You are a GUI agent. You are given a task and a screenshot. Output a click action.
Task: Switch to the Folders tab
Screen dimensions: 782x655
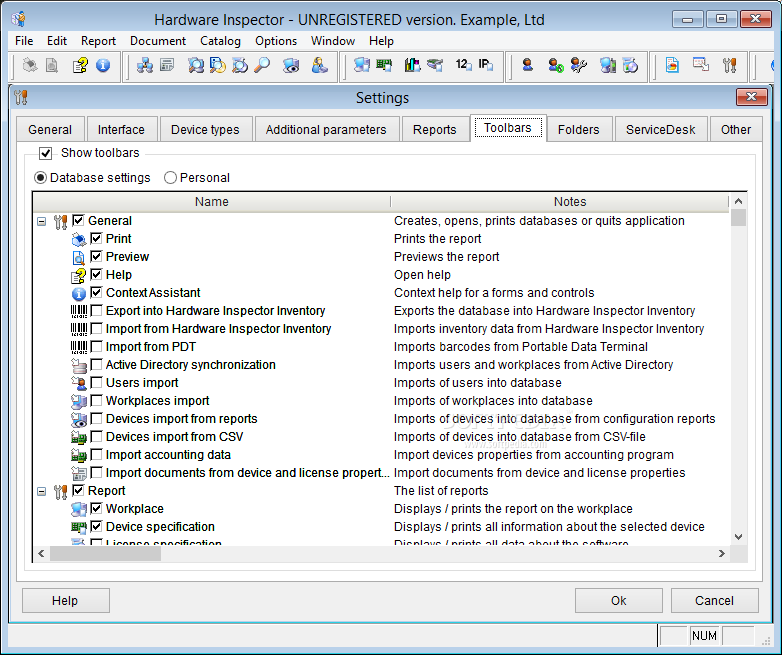(579, 130)
